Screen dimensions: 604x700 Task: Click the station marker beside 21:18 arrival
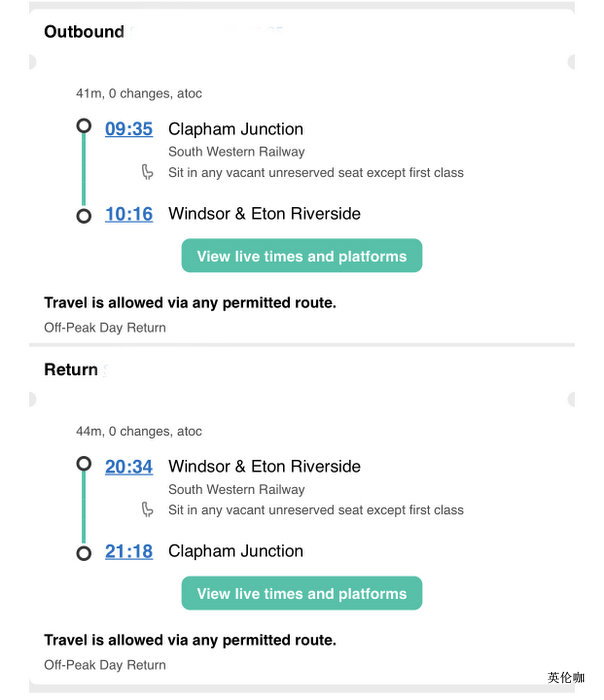(x=84, y=552)
